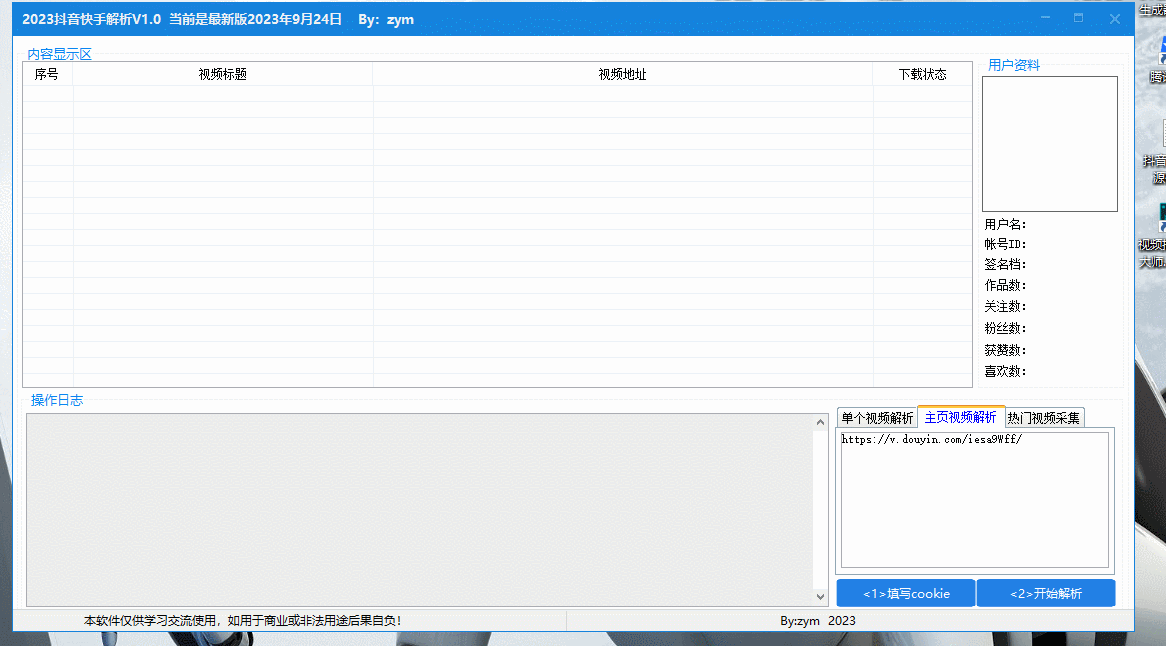This screenshot has height=646, width=1166.
Task: Click the 序号 column header
Action: (47, 74)
